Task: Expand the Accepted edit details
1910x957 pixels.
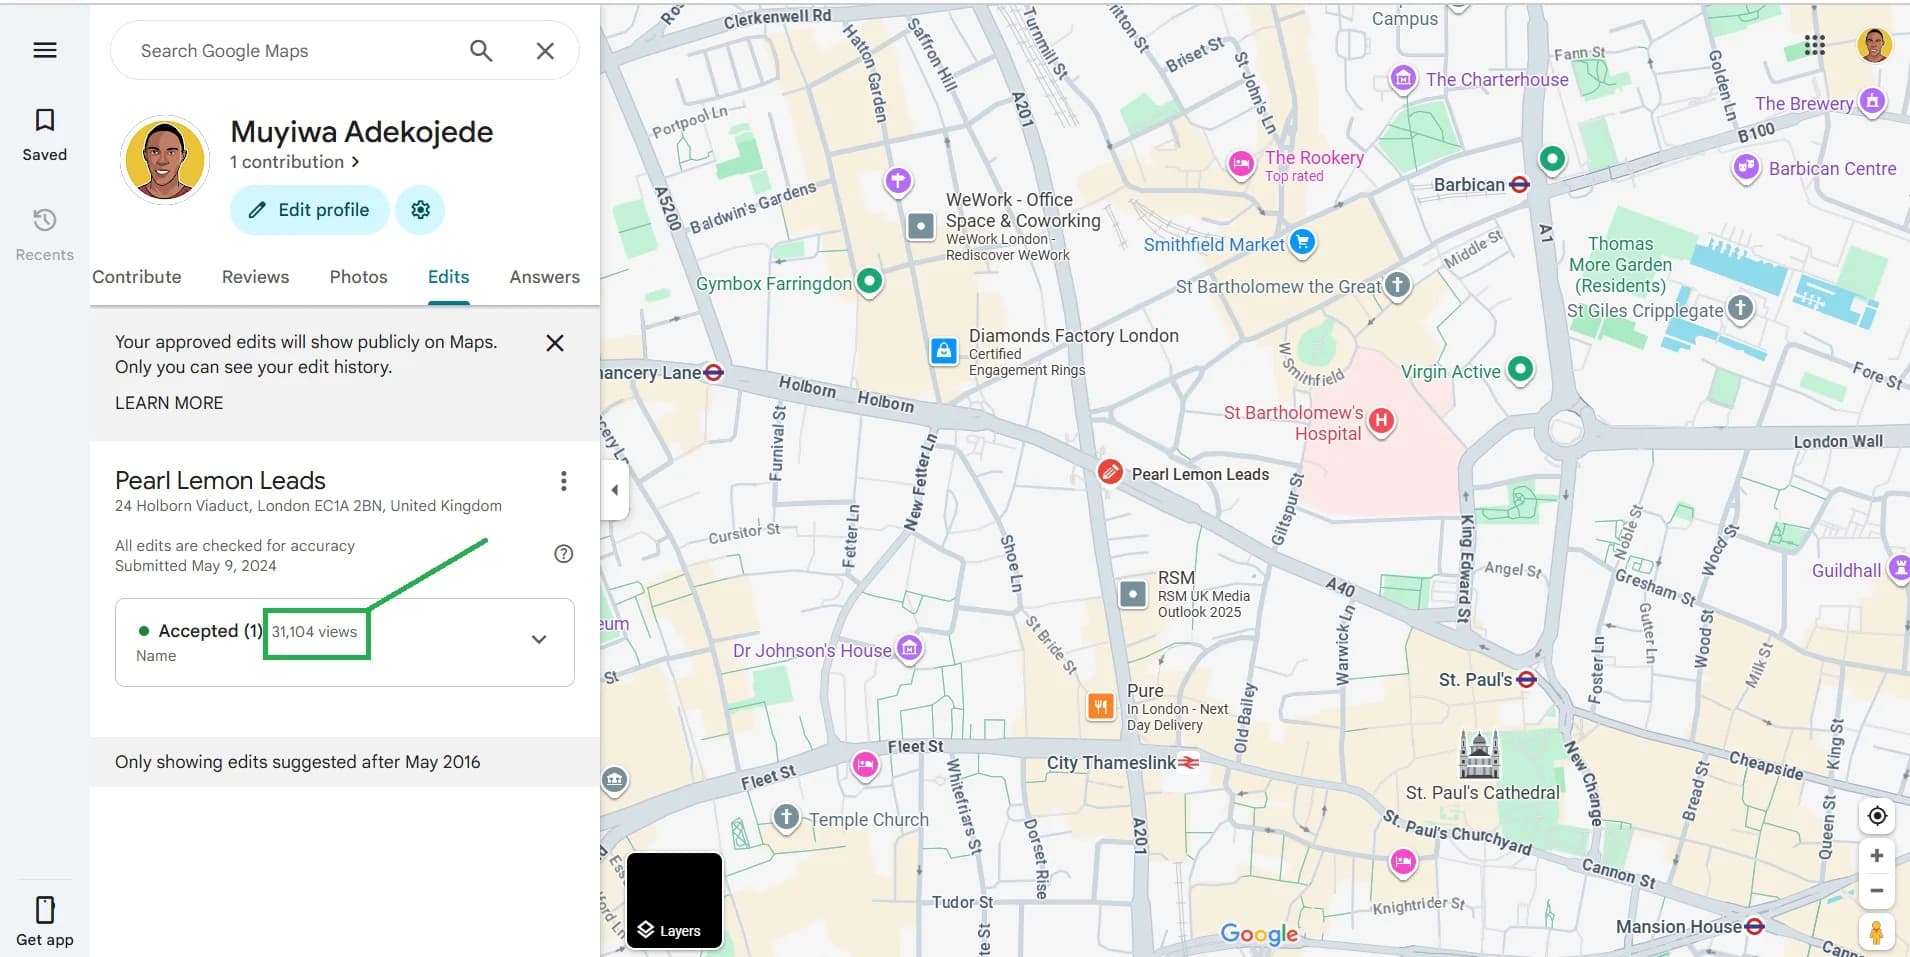Action: [539, 640]
